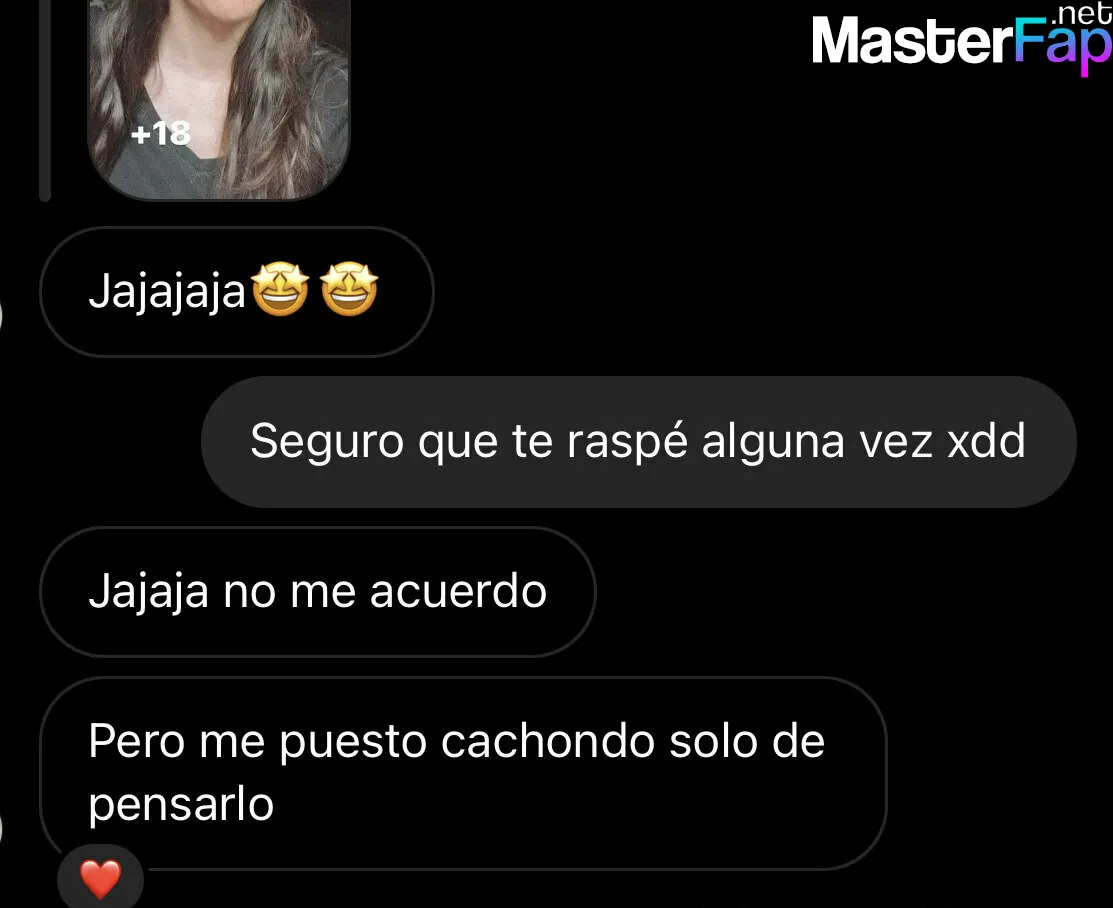The image size is (1113, 908).
Task: Click the word 'acuerdo' in received message
Action: [459, 591]
